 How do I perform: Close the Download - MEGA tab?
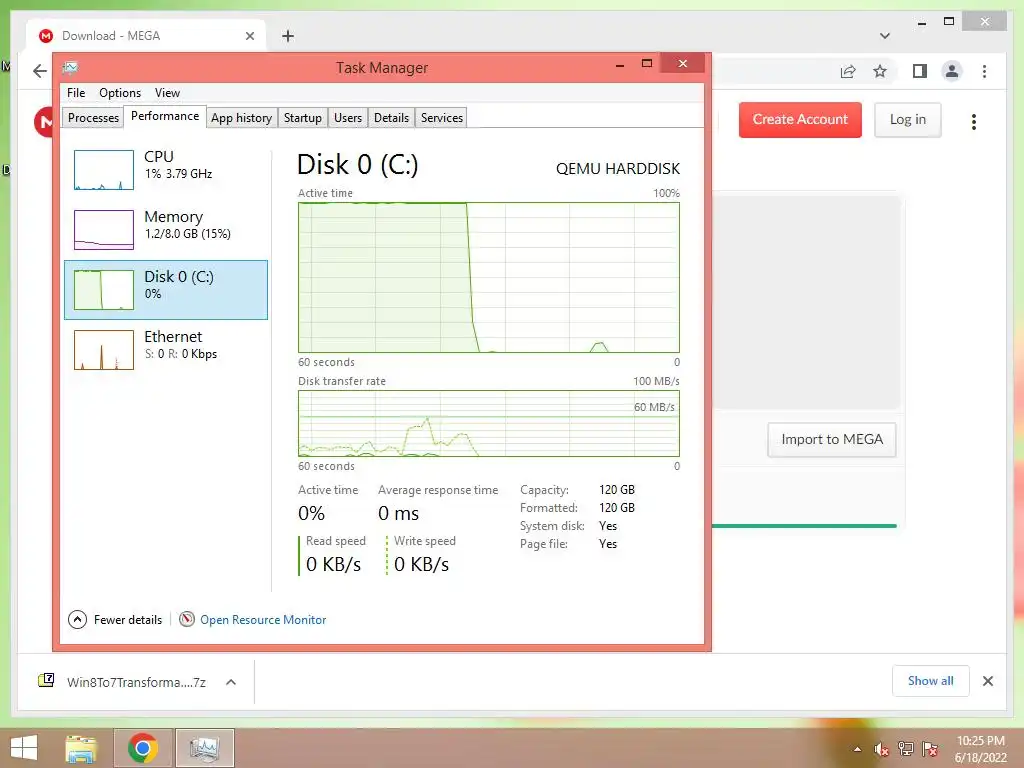(249, 36)
